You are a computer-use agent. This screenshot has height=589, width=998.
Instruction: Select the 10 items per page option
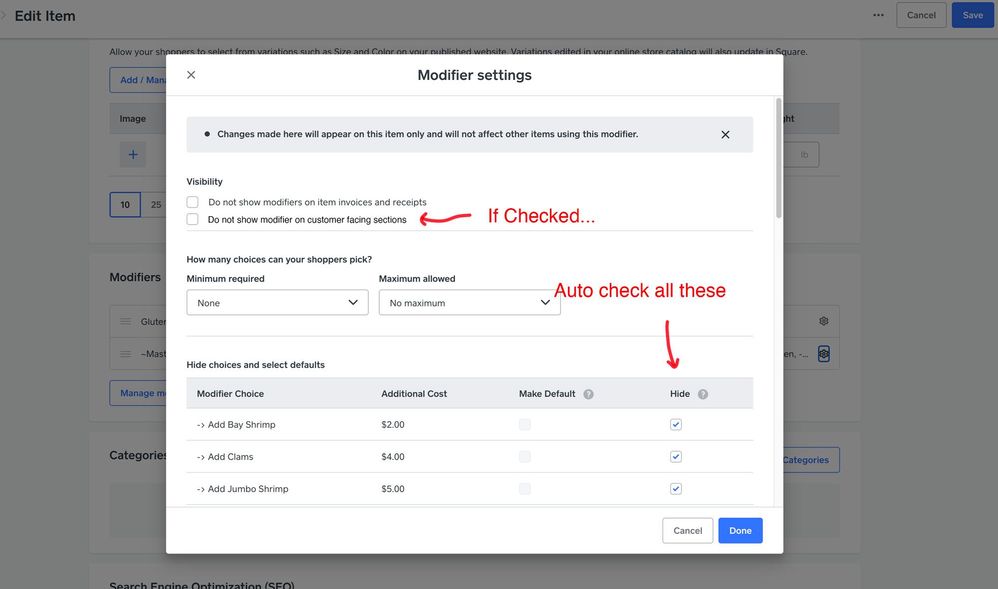point(125,205)
